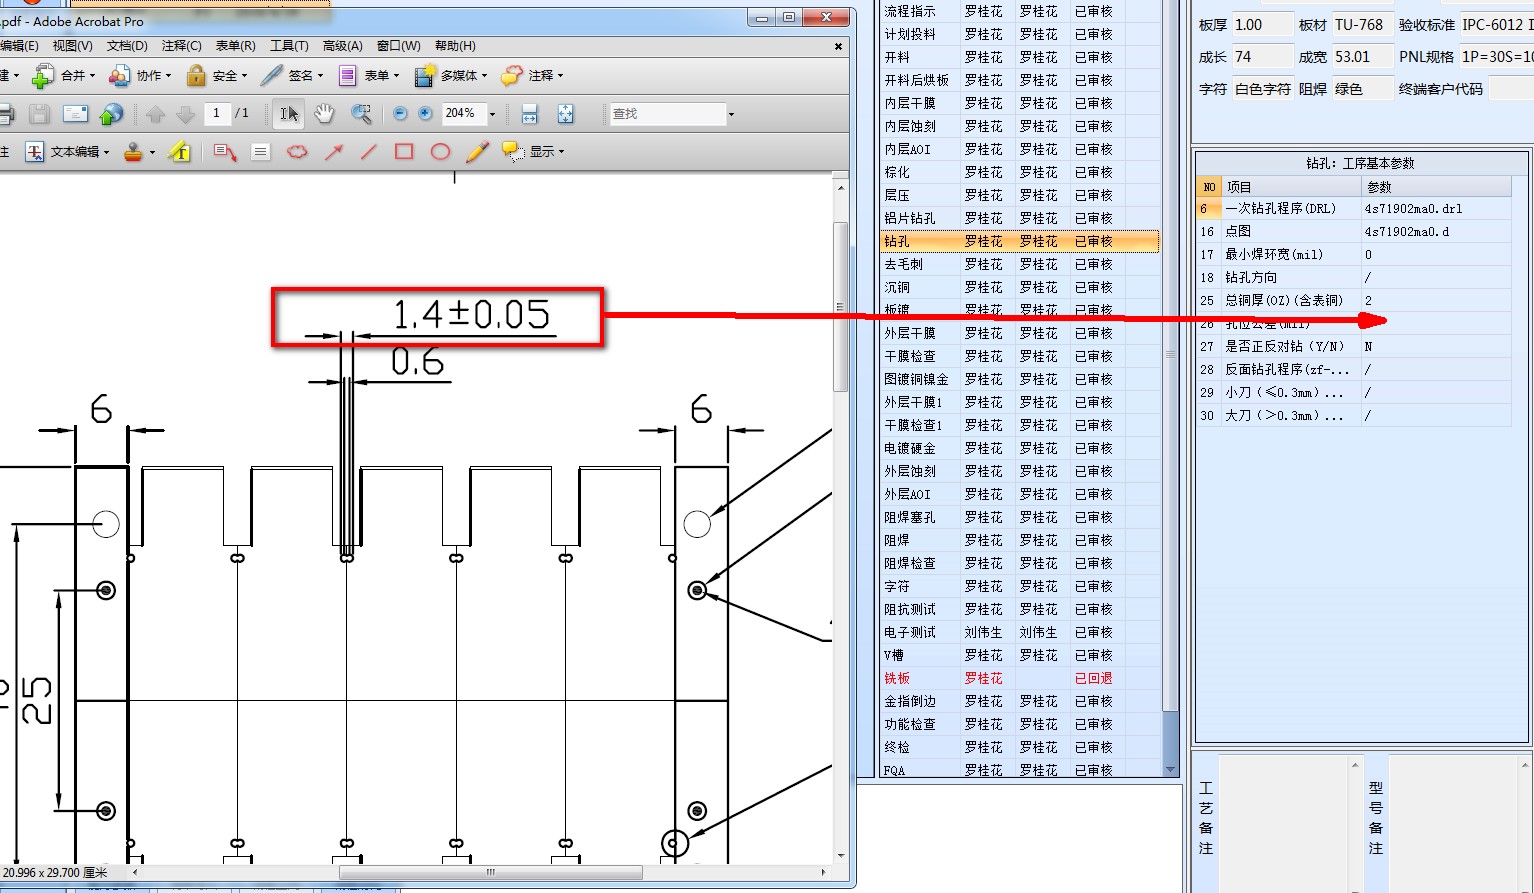Image resolution: width=1534 pixels, height=893 pixels.
Task: Click the Fit Page icon
Action: [566, 114]
